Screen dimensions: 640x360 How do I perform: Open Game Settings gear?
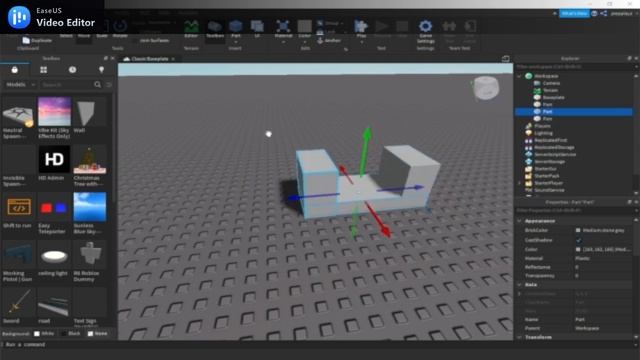[425, 27]
